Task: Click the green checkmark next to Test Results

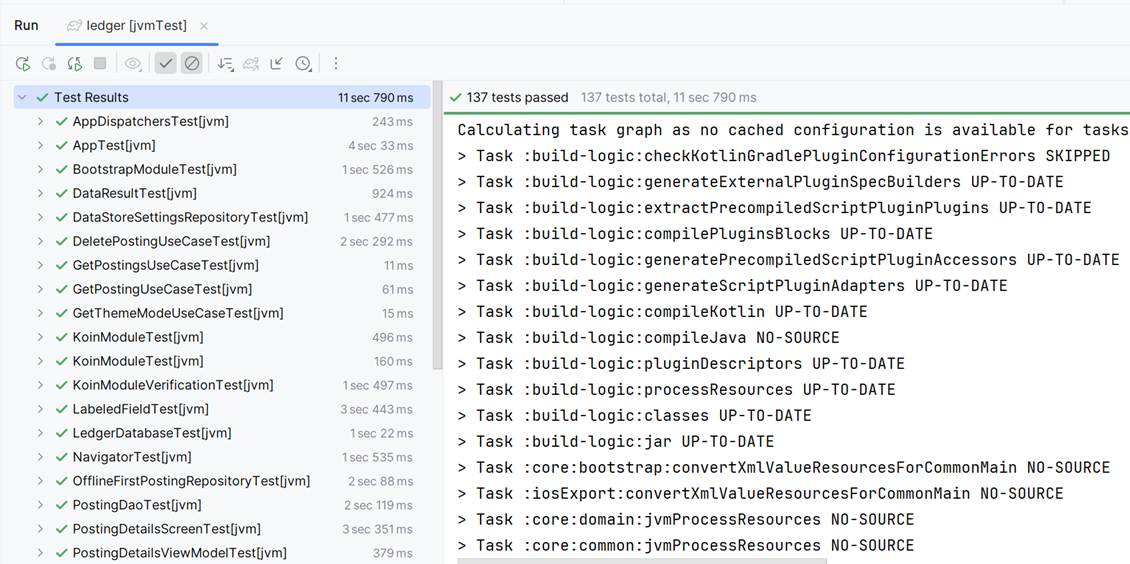Action: [x=43, y=97]
